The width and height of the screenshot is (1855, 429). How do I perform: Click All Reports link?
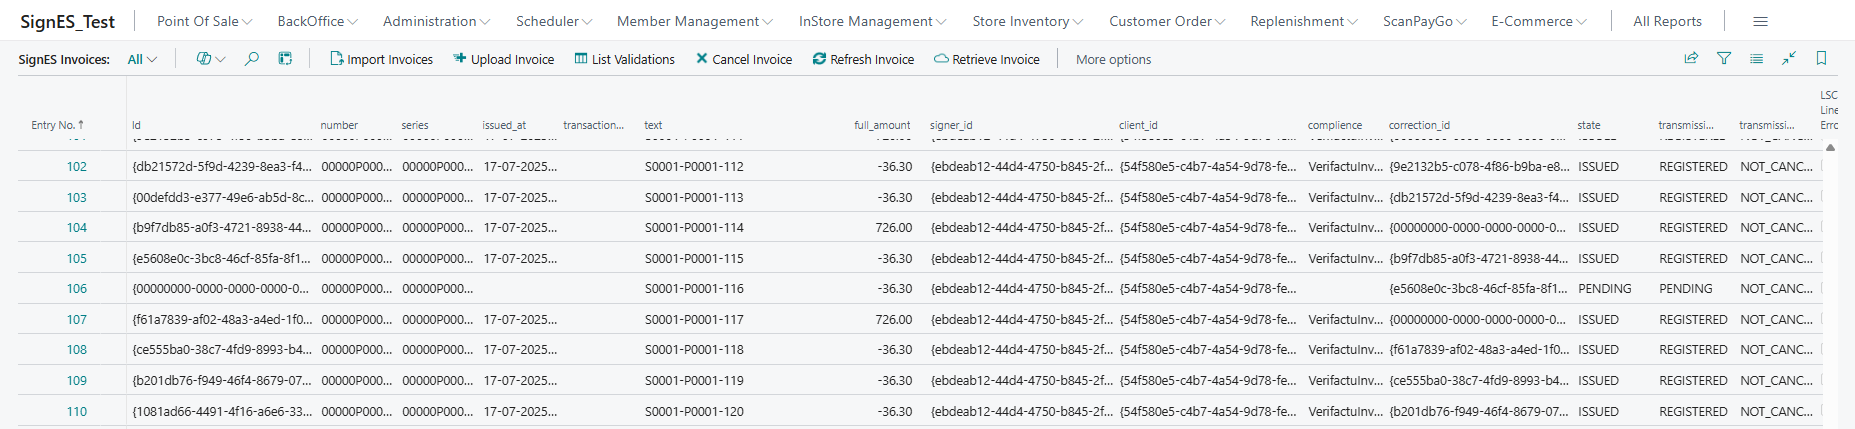pos(1667,21)
